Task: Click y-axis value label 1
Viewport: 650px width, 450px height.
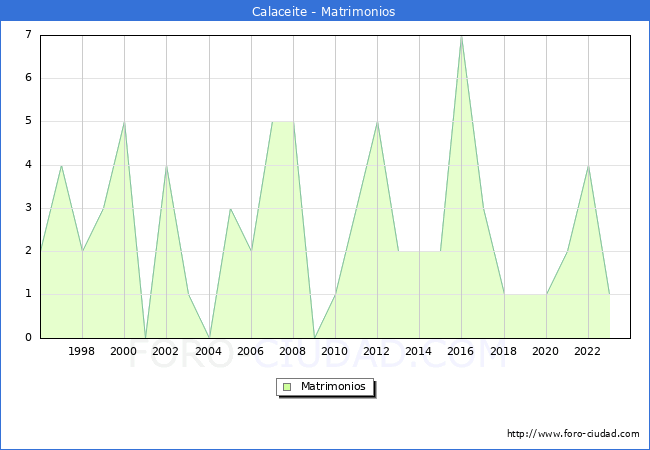Action: coord(28,294)
